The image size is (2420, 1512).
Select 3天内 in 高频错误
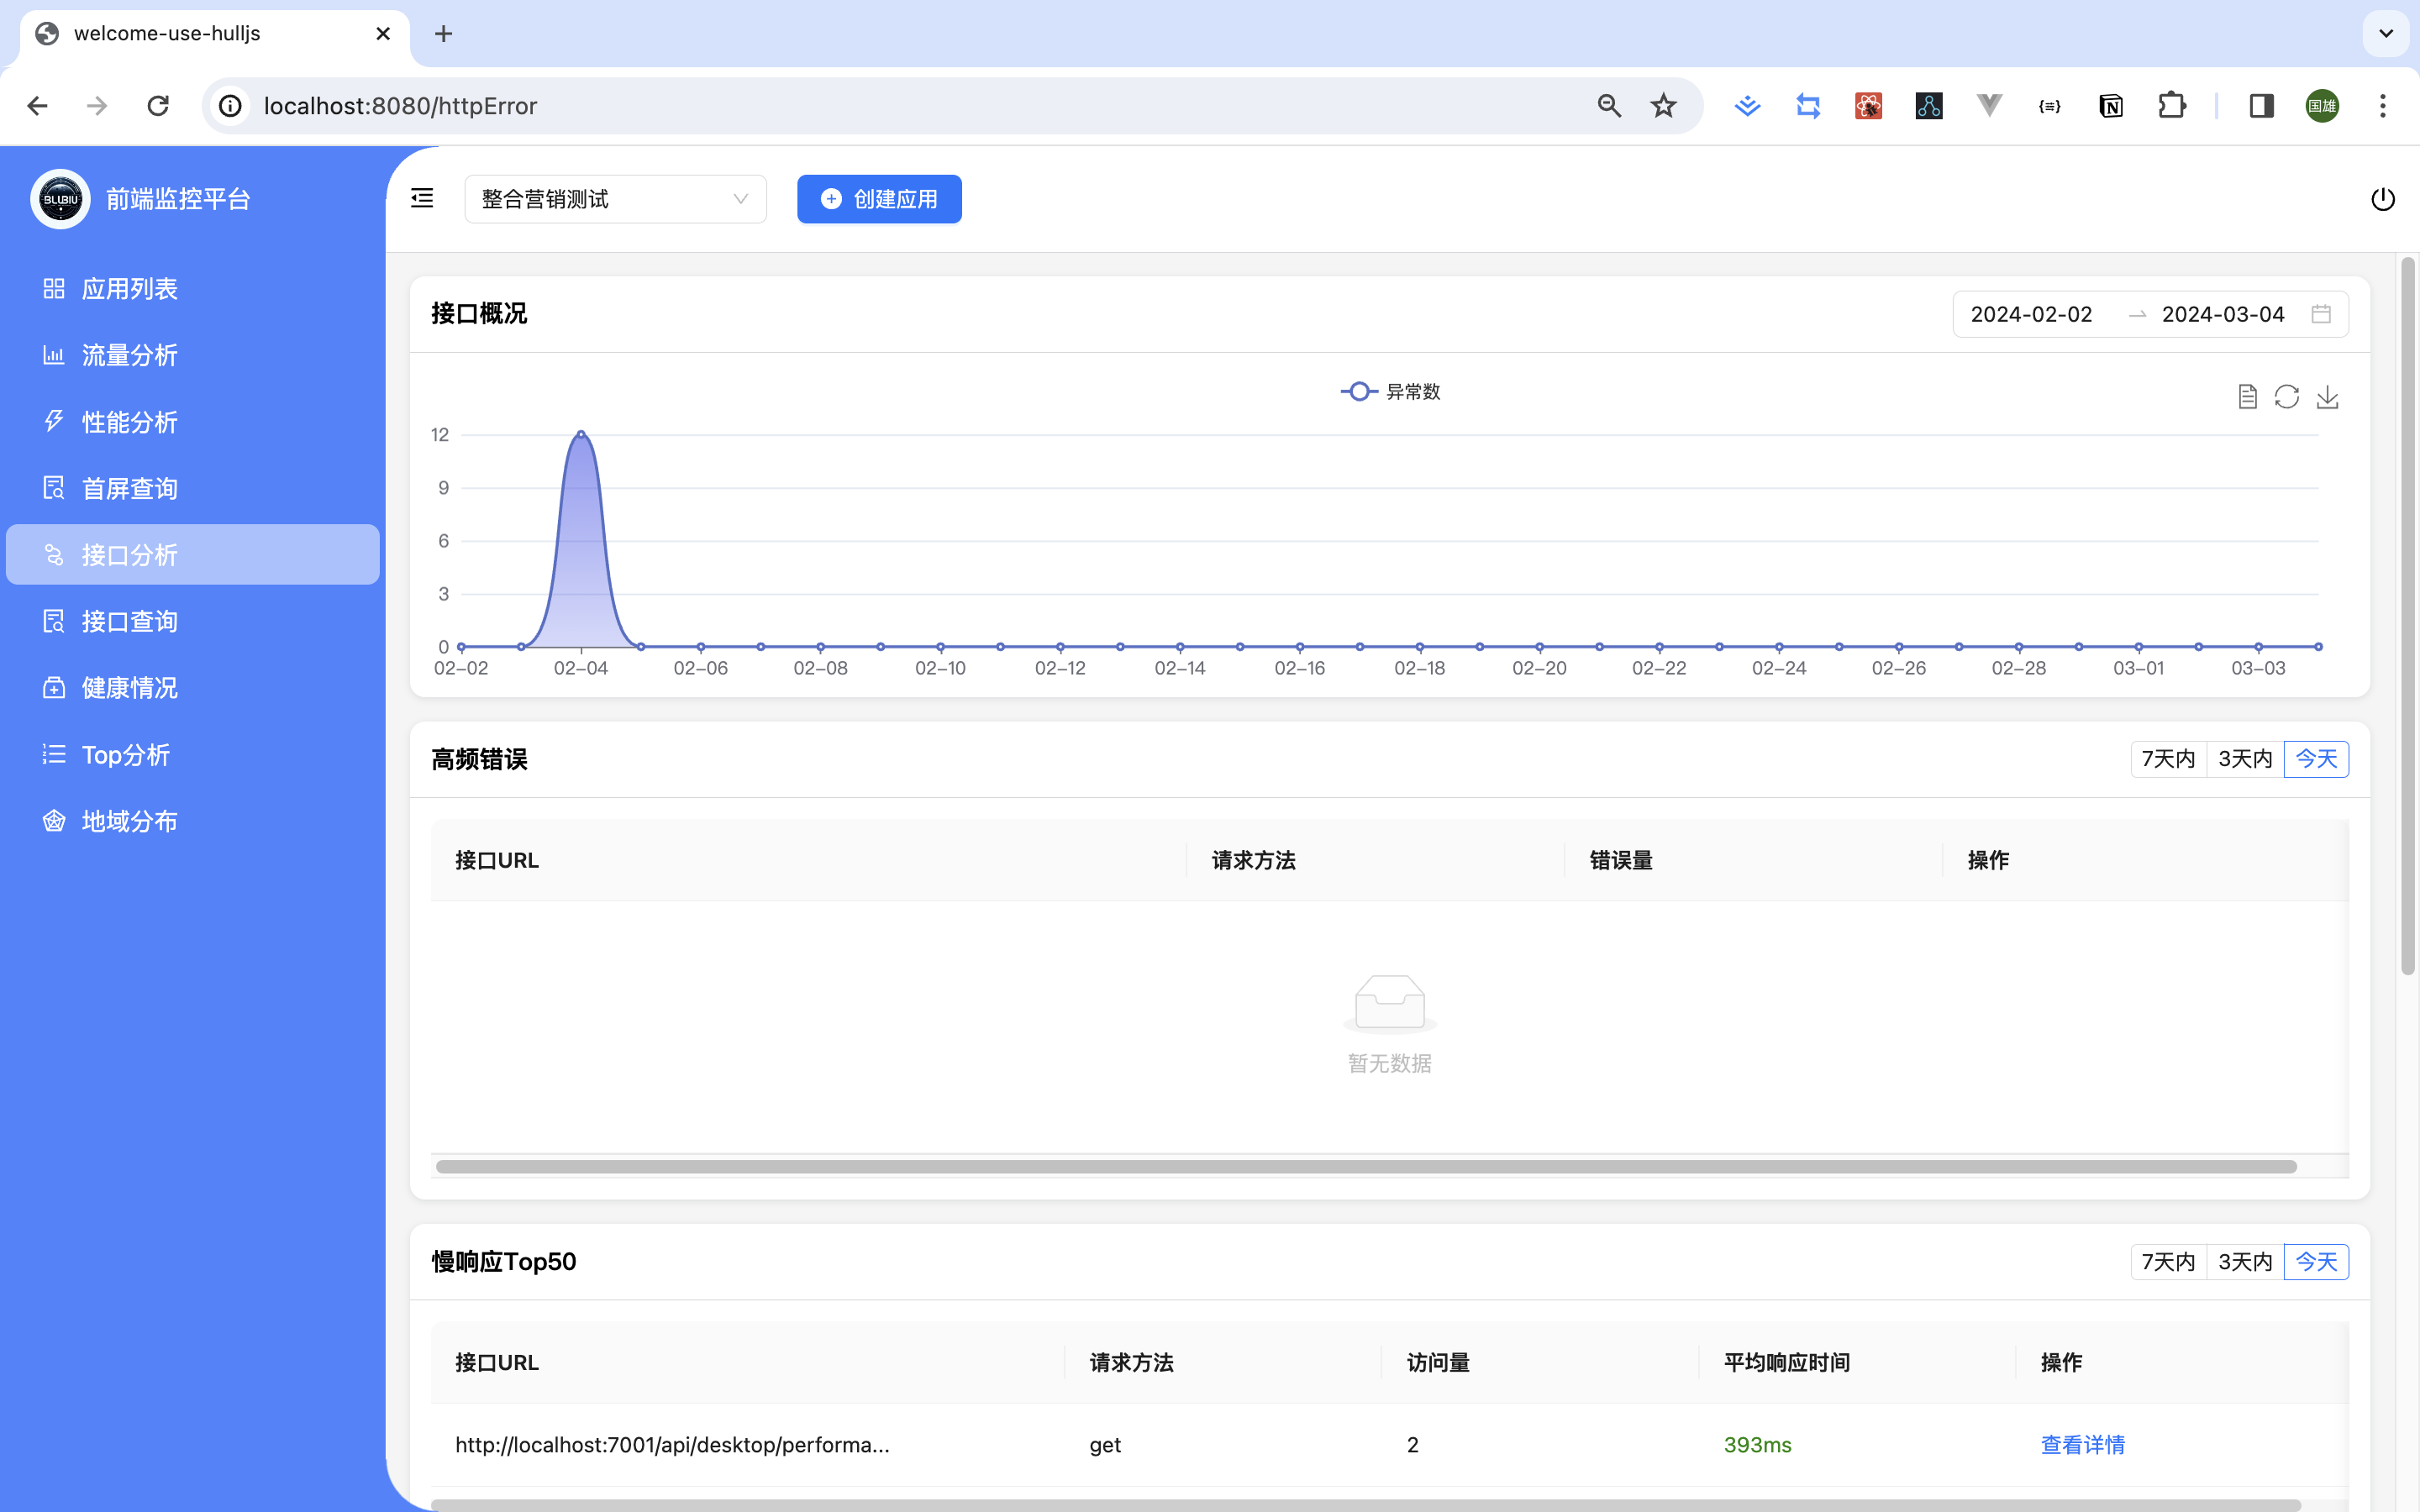click(x=2245, y=759)
